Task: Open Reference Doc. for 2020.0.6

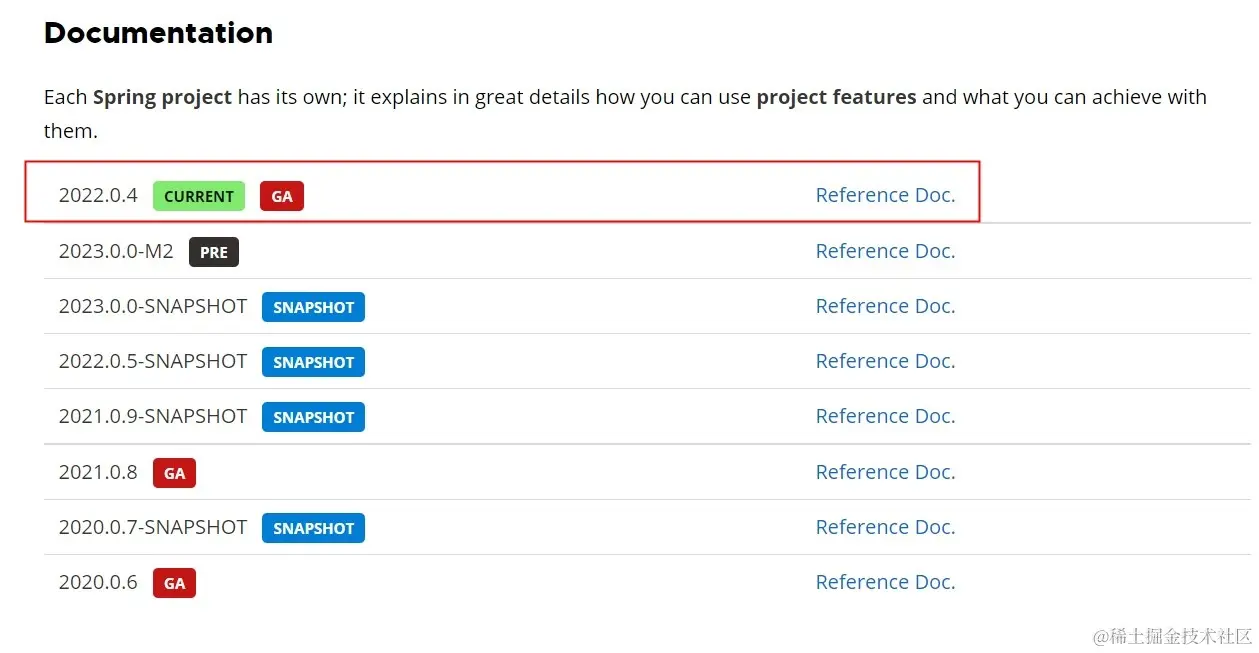Action: tap(885, 582)
